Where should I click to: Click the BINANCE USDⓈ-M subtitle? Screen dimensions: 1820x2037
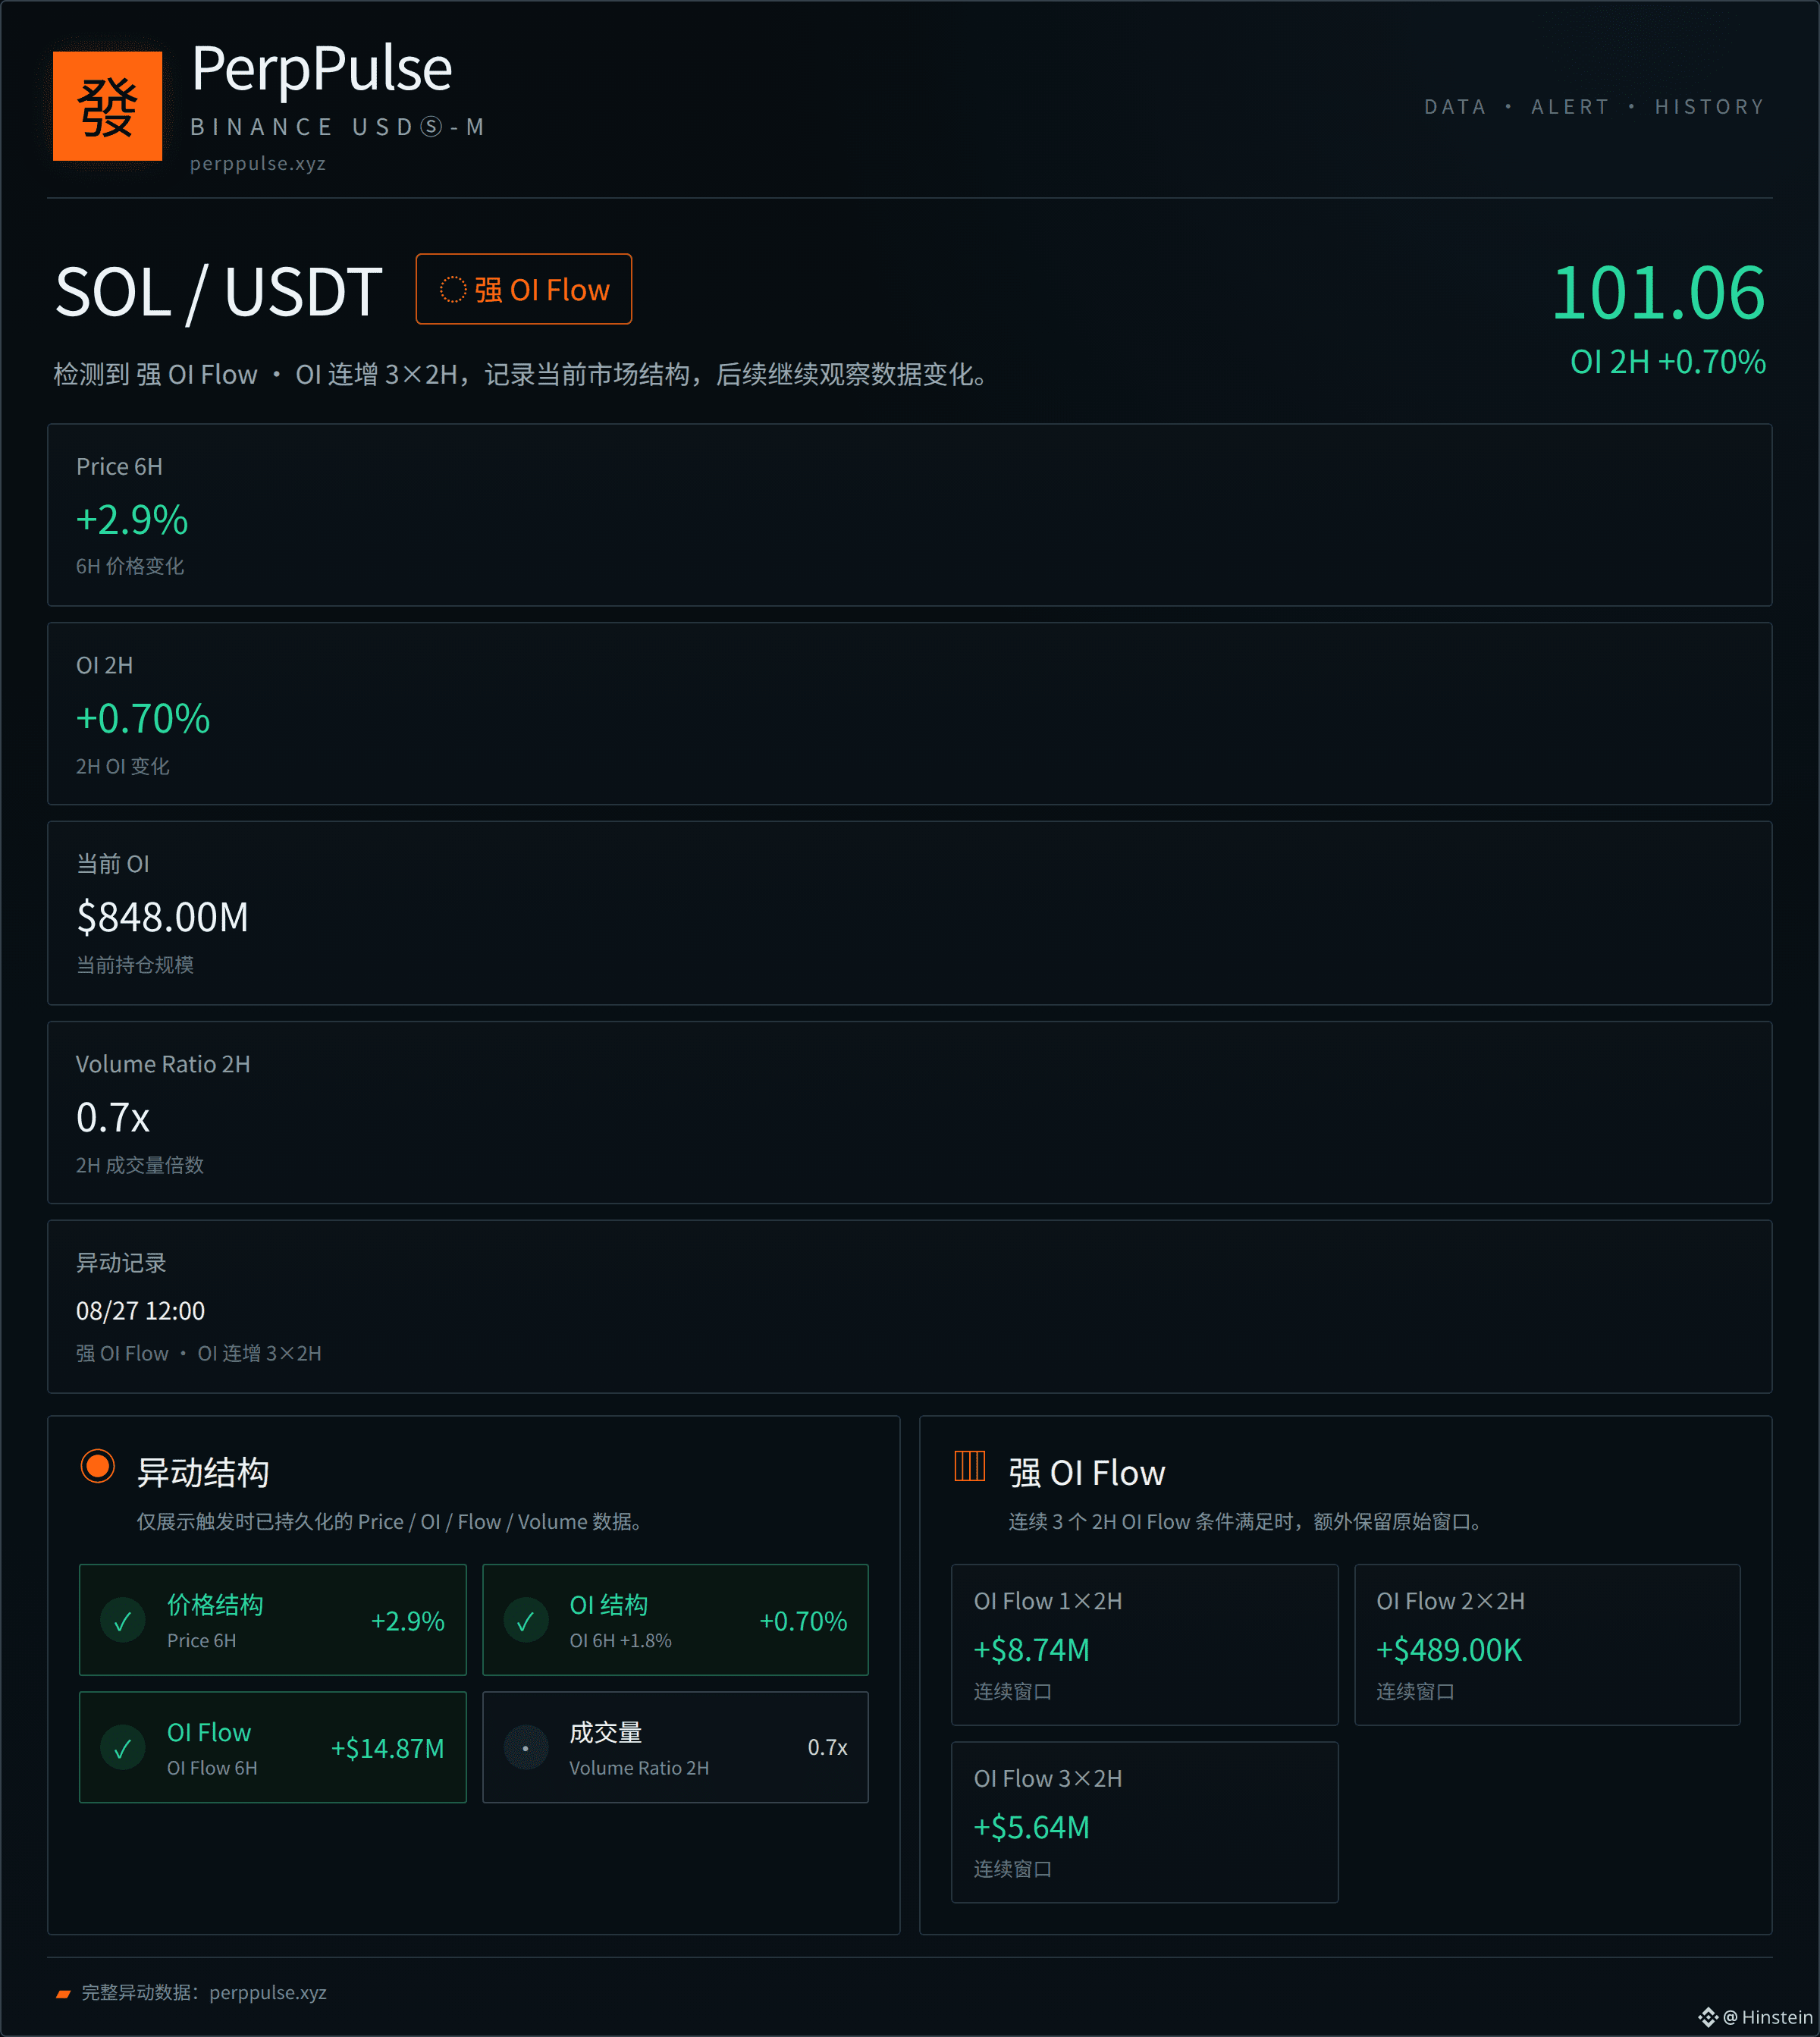(338, 127)
